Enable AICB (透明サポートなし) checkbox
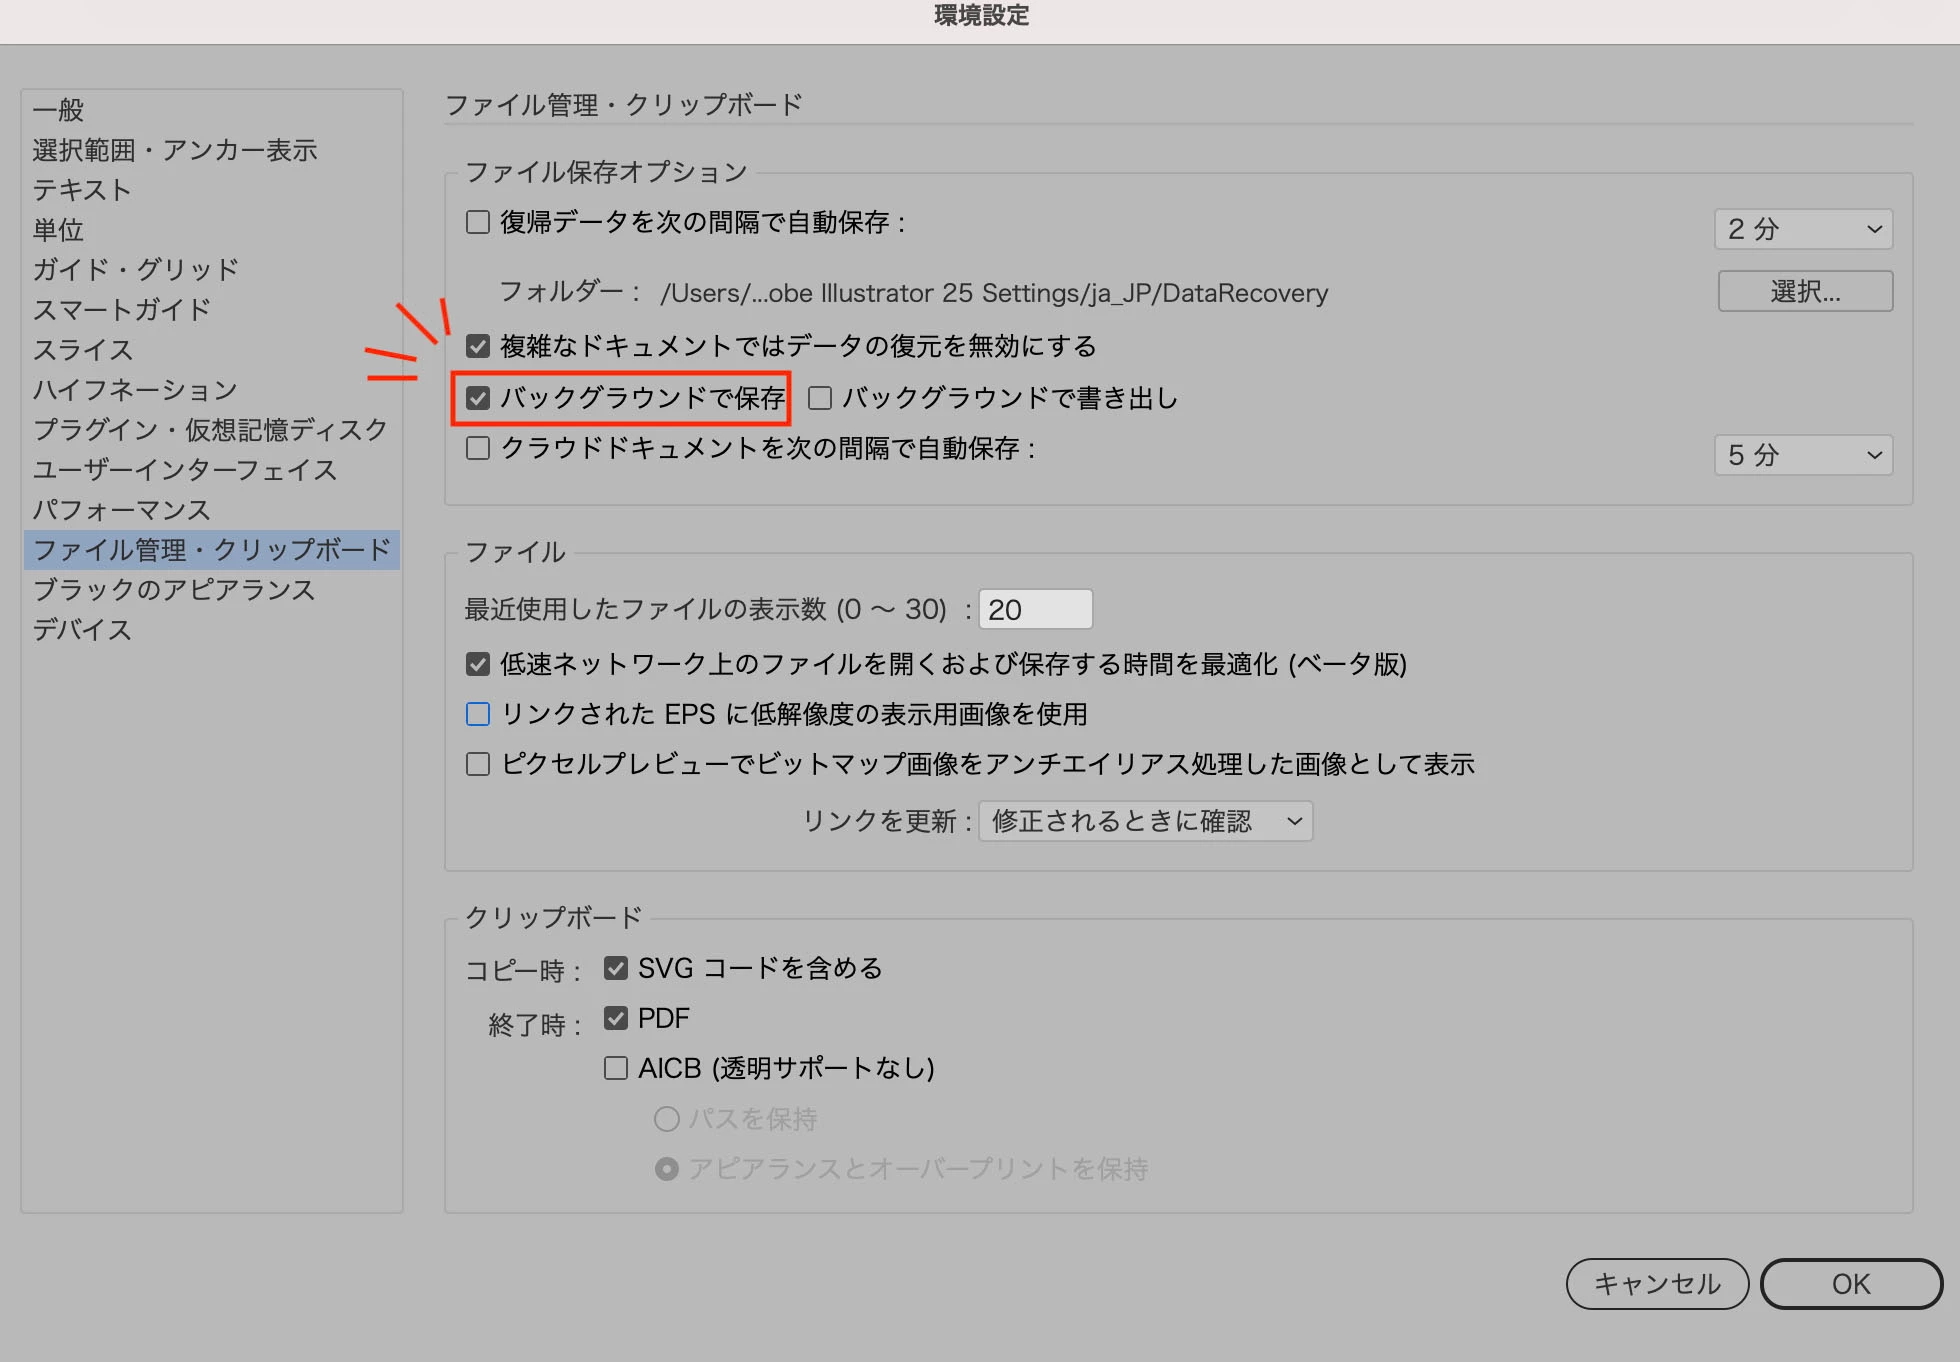 tap(616, 1068)
